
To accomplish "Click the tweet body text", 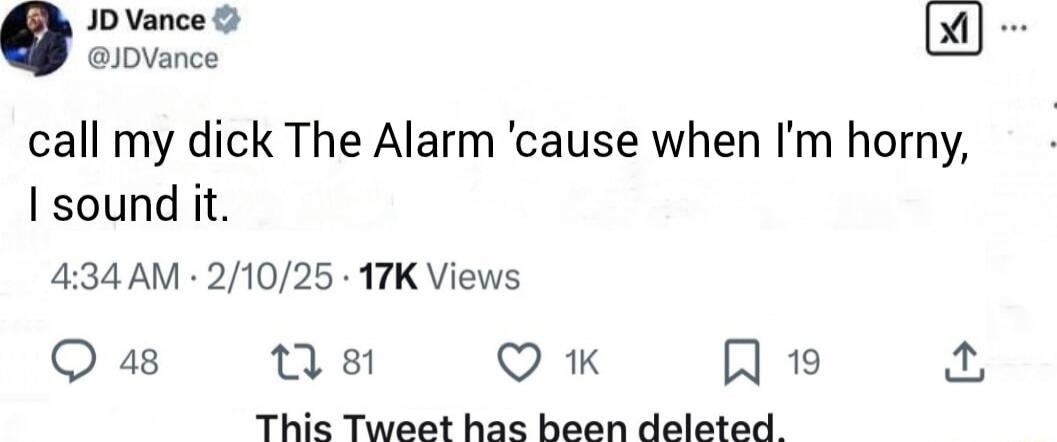I will pos(499,175).
